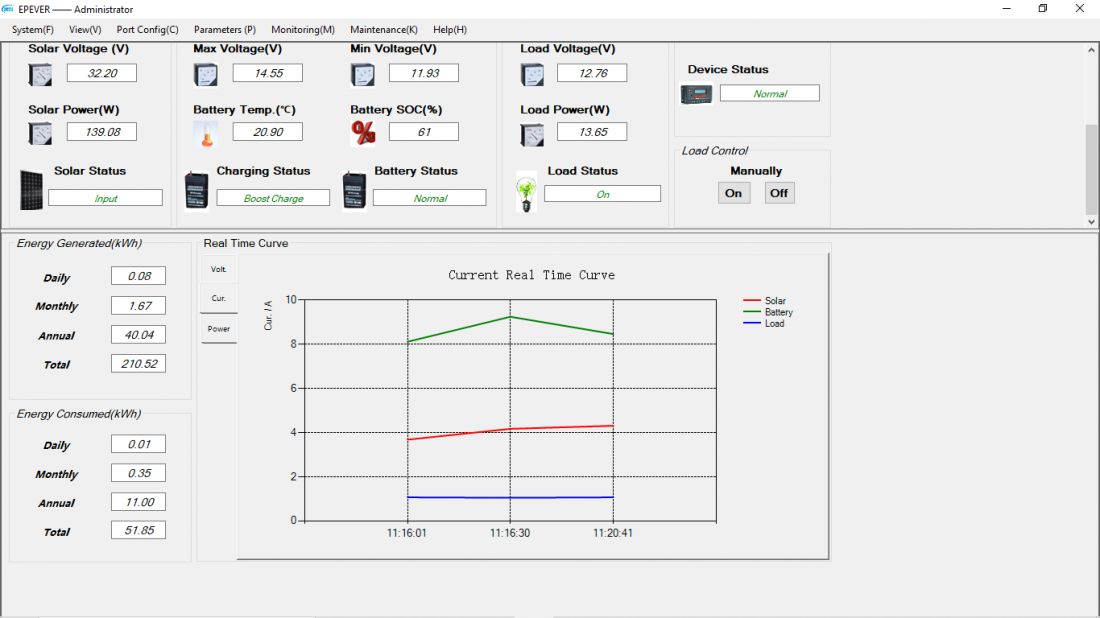This screenshot has height=618, width=1100.
Task: Click the Energy Generated Annual value 40.04
Action: tap(138, 335)
